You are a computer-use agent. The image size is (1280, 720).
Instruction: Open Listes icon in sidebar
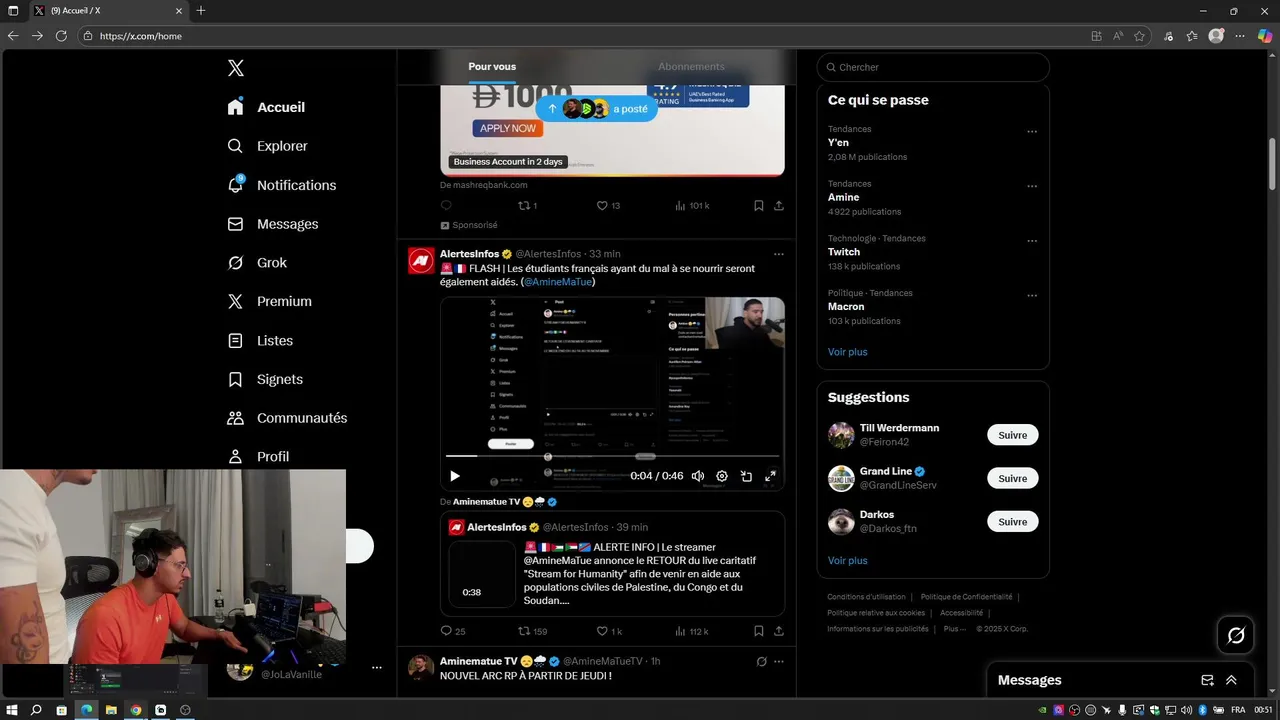pyautogui.click(x=235, y=341)
